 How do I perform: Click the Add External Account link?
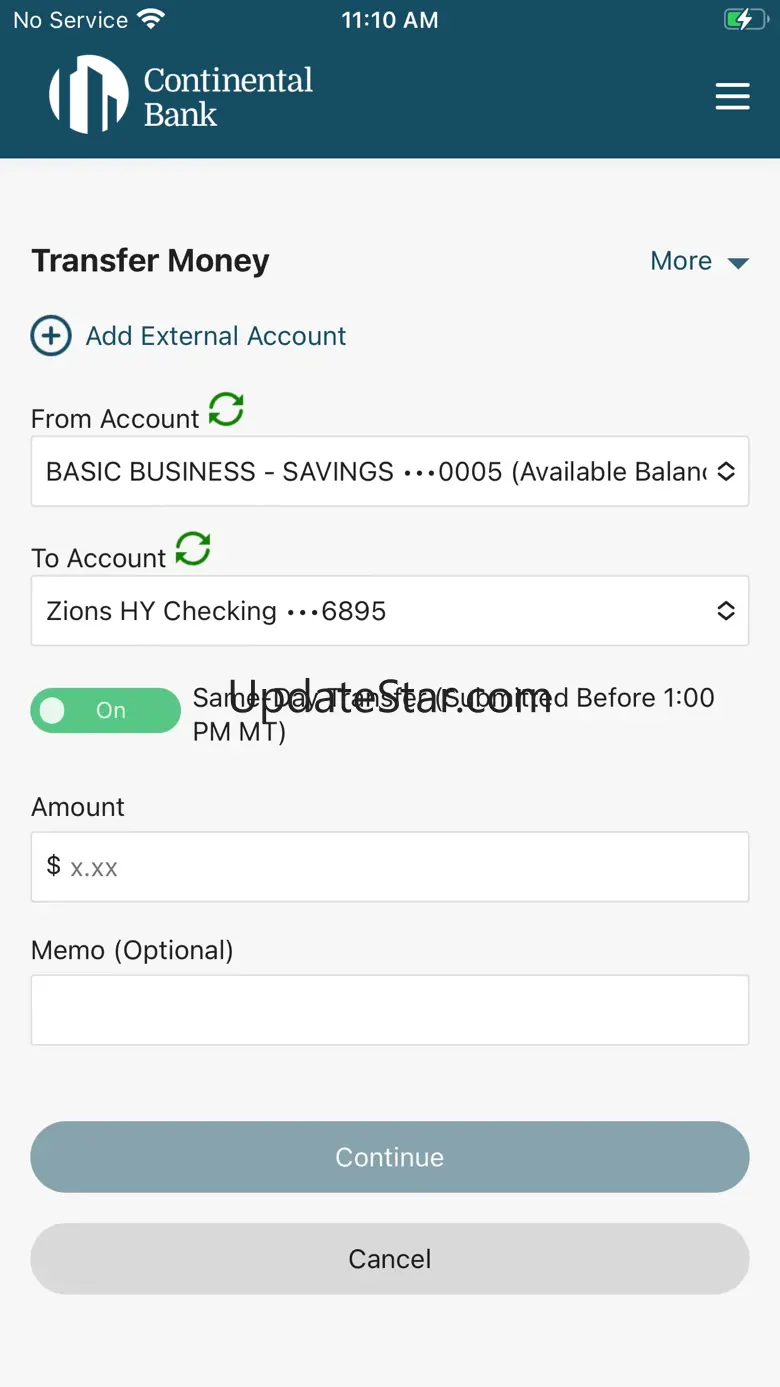pos(216,336)
